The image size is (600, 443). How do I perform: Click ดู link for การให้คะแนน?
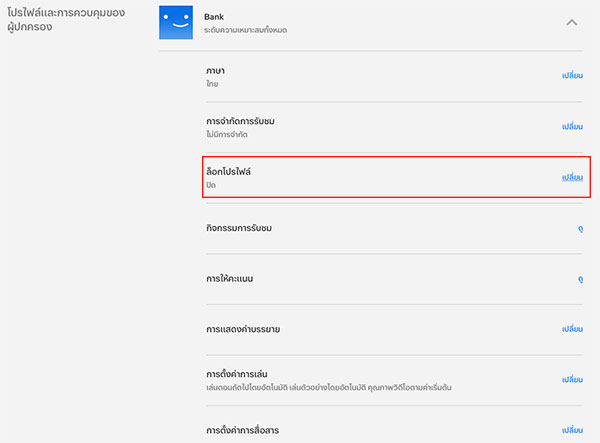[x=580, y=279]
